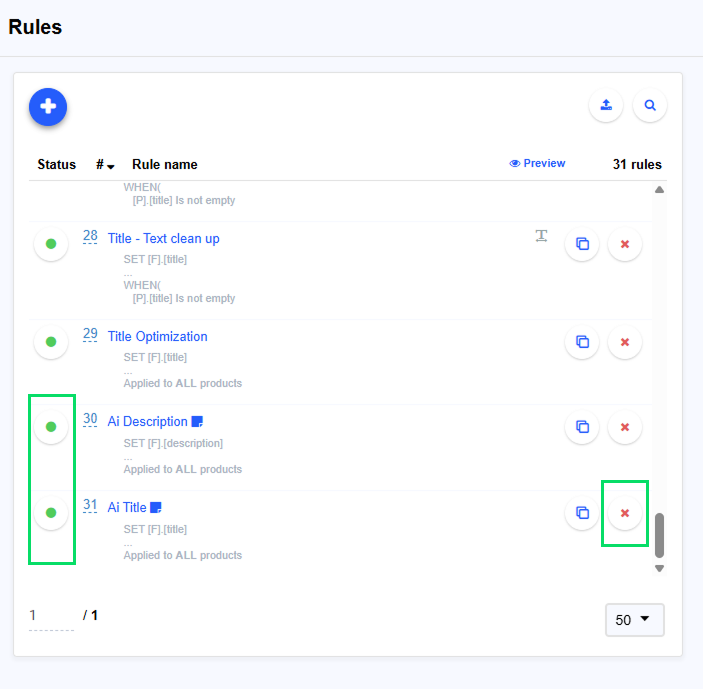
Task: Open the Ai Title rule link
Action: point(127,507)
